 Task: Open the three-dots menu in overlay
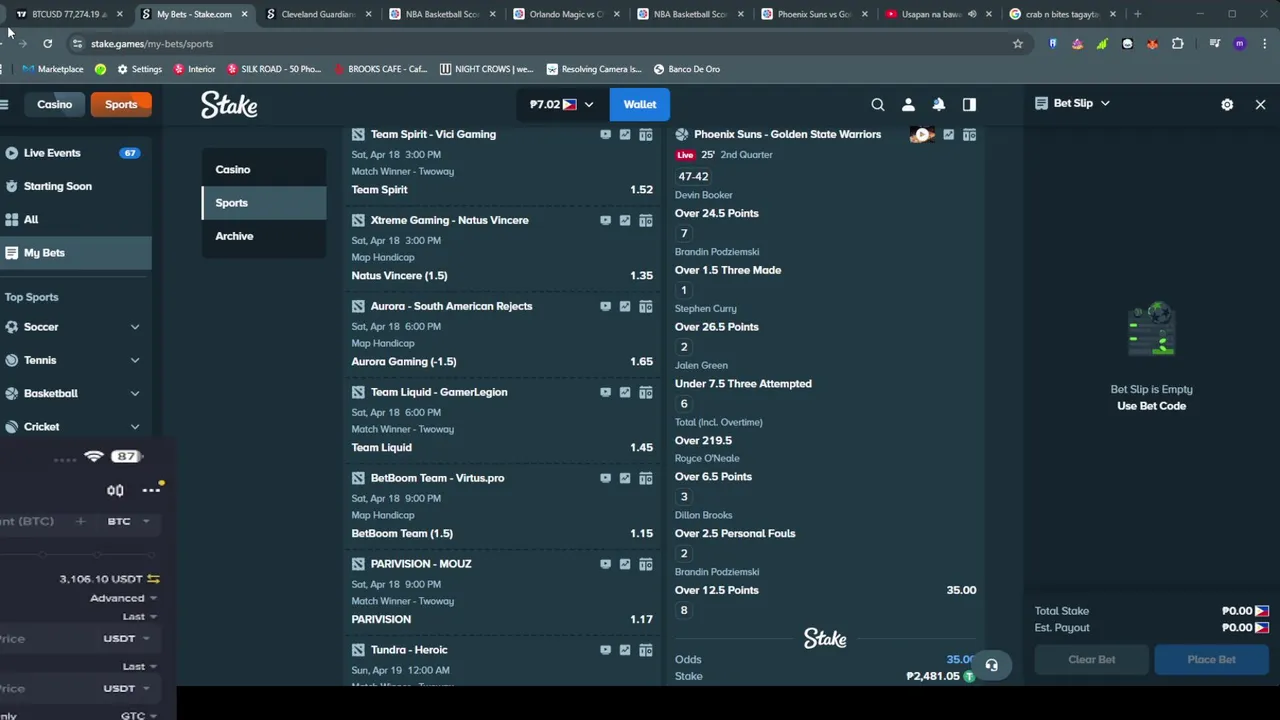pos(151,490)
